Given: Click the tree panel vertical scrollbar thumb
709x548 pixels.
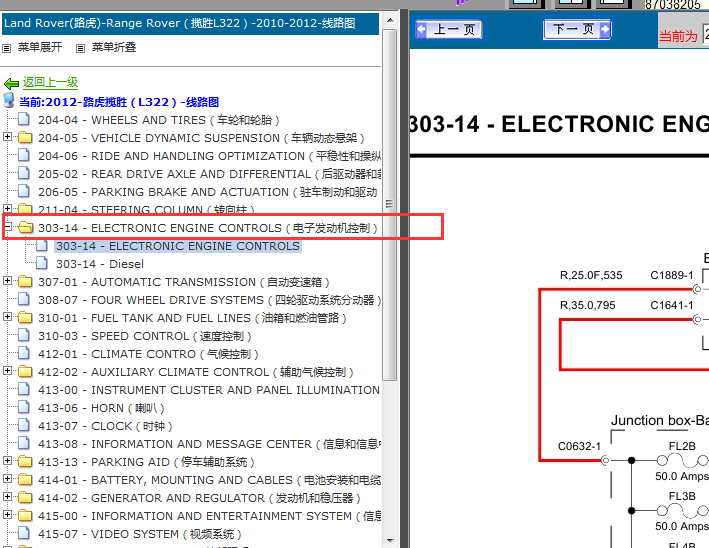Looking at the screenshot, I should tap(390, 204).
